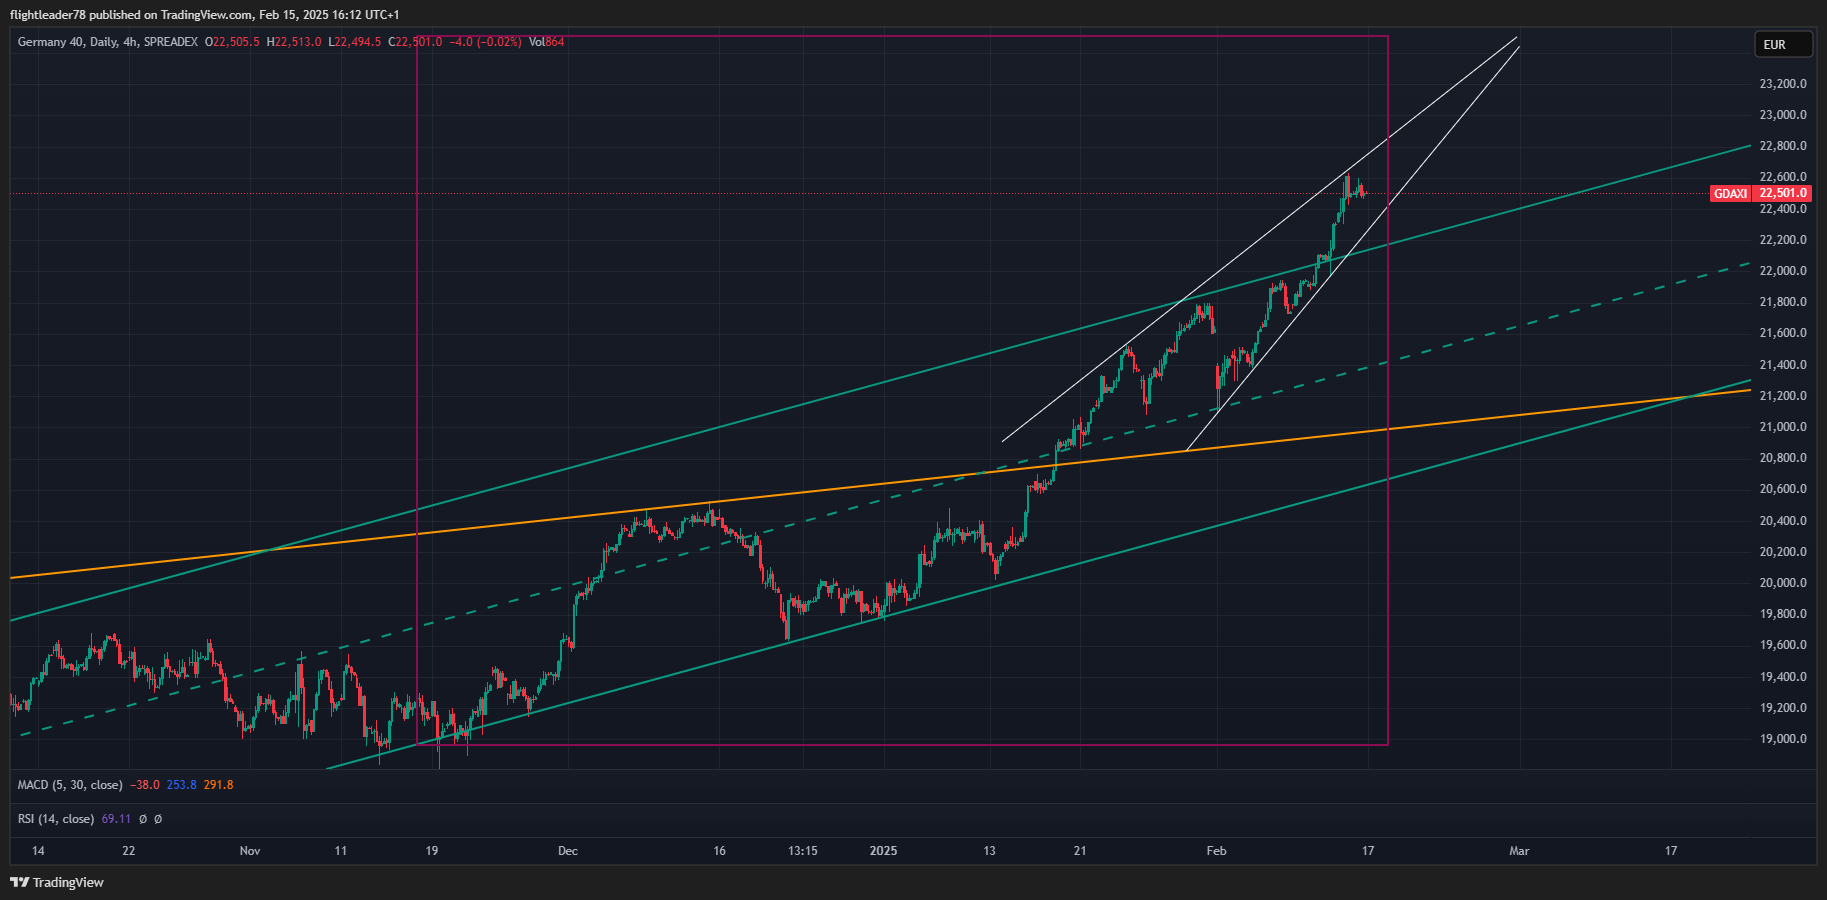Open the RSI (14, close) indicator label
The width and height of the screenshot is (1827, 900).
(x=56, y=819)
